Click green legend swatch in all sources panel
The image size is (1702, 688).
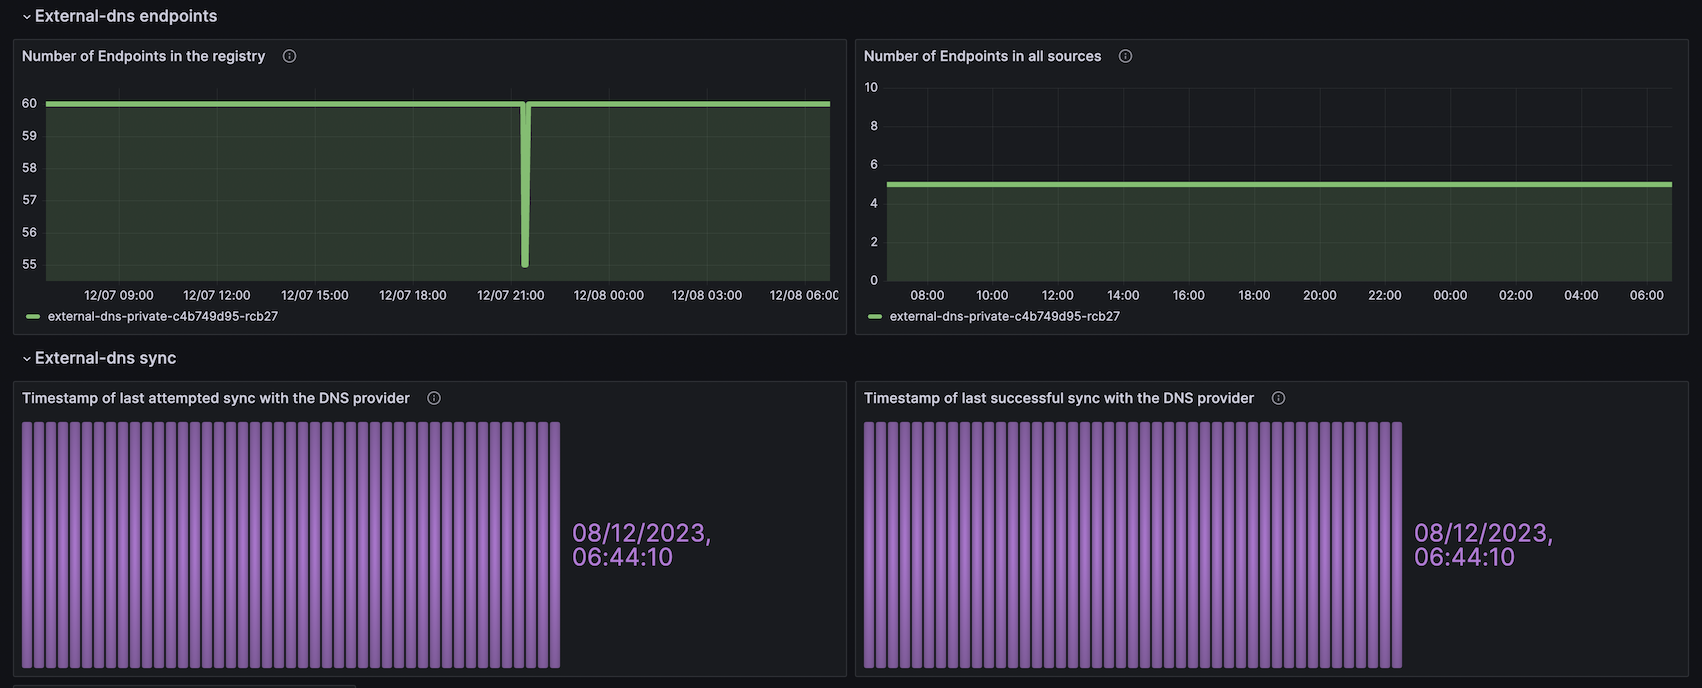[875, 316]
